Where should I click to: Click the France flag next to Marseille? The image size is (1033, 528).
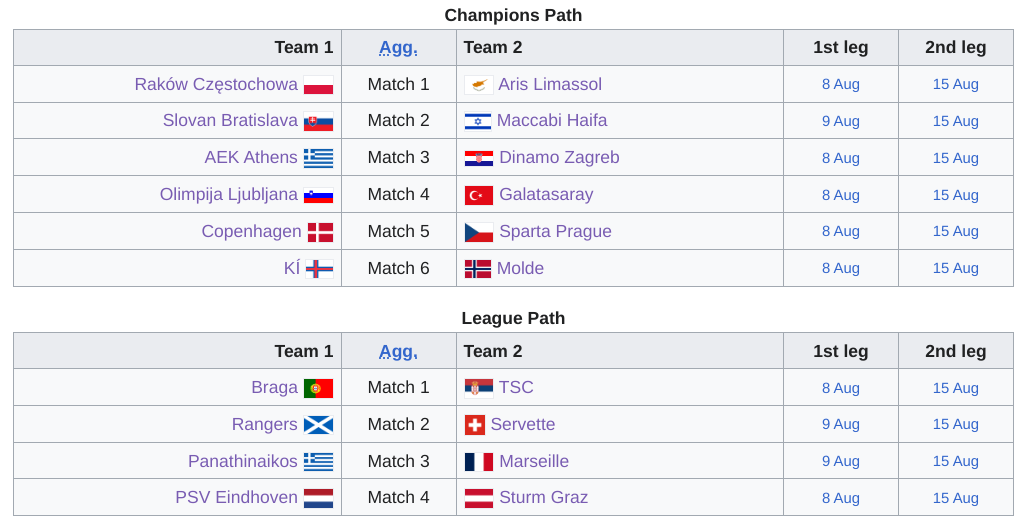pyautogui.click(x=479, y=461)
